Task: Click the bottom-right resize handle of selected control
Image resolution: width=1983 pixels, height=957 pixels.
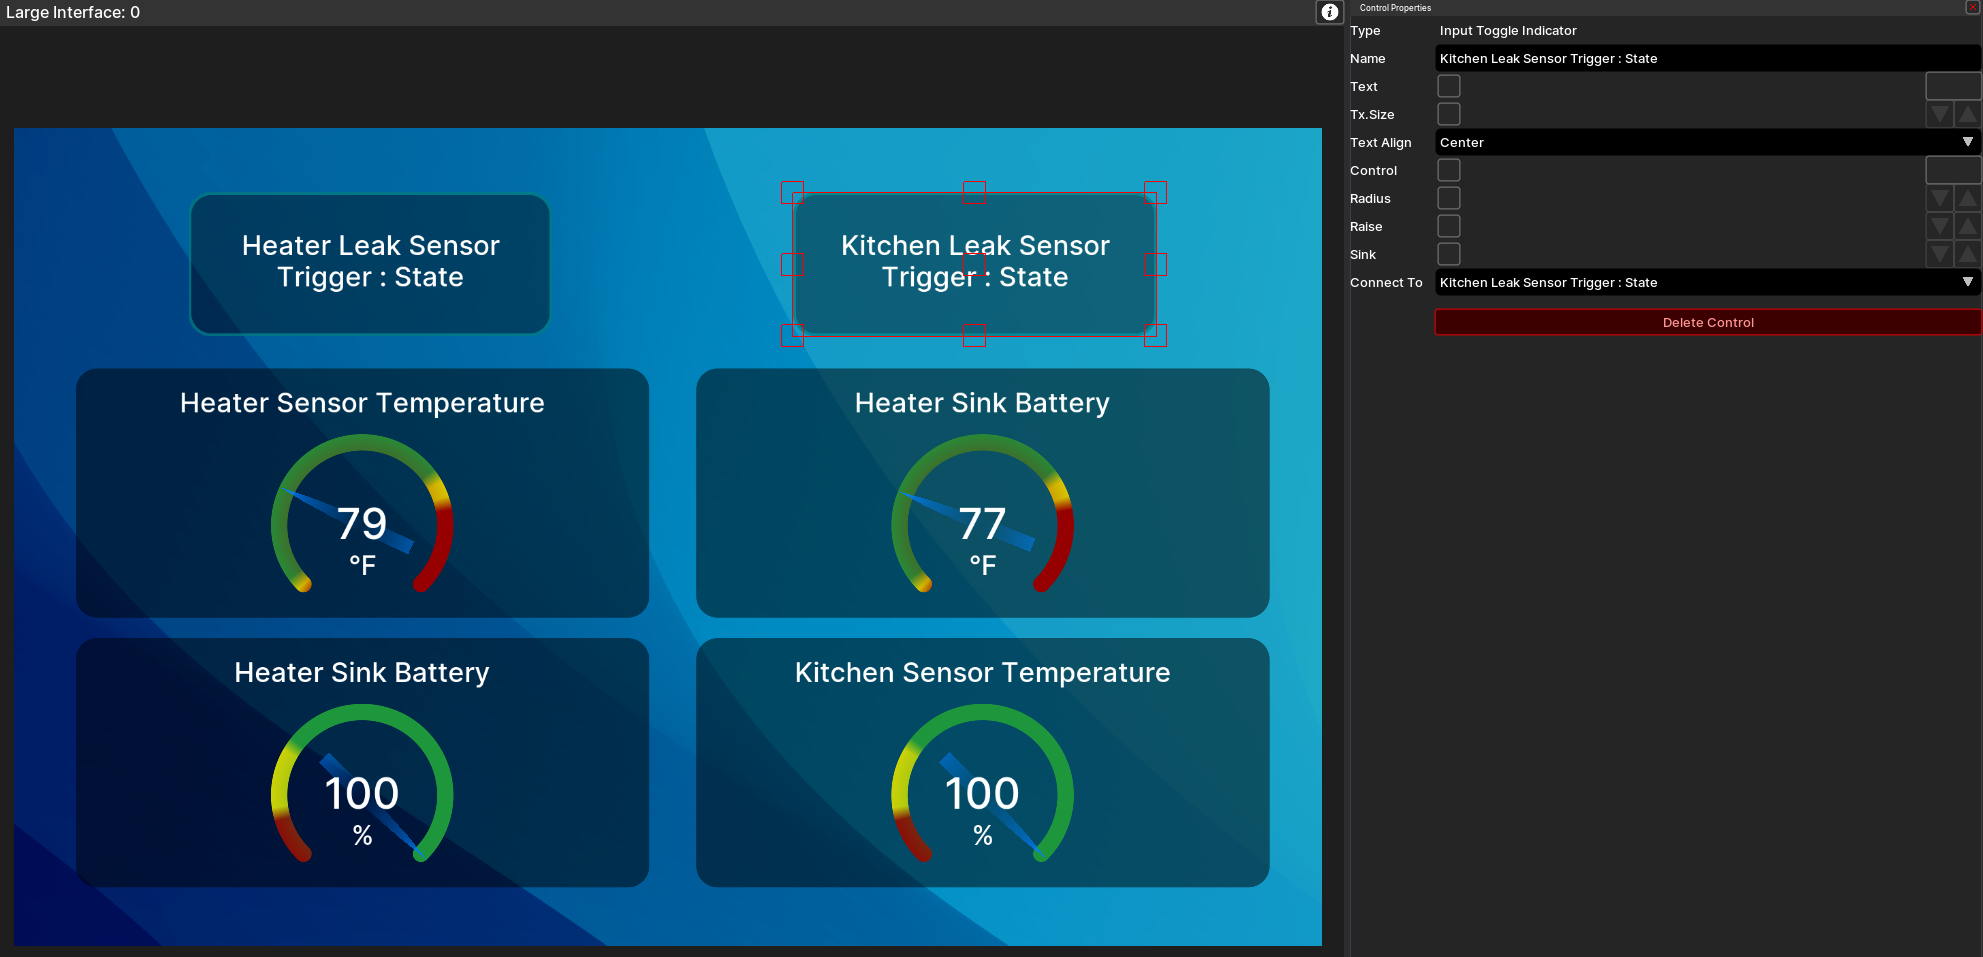Action: coord(1155,335)
